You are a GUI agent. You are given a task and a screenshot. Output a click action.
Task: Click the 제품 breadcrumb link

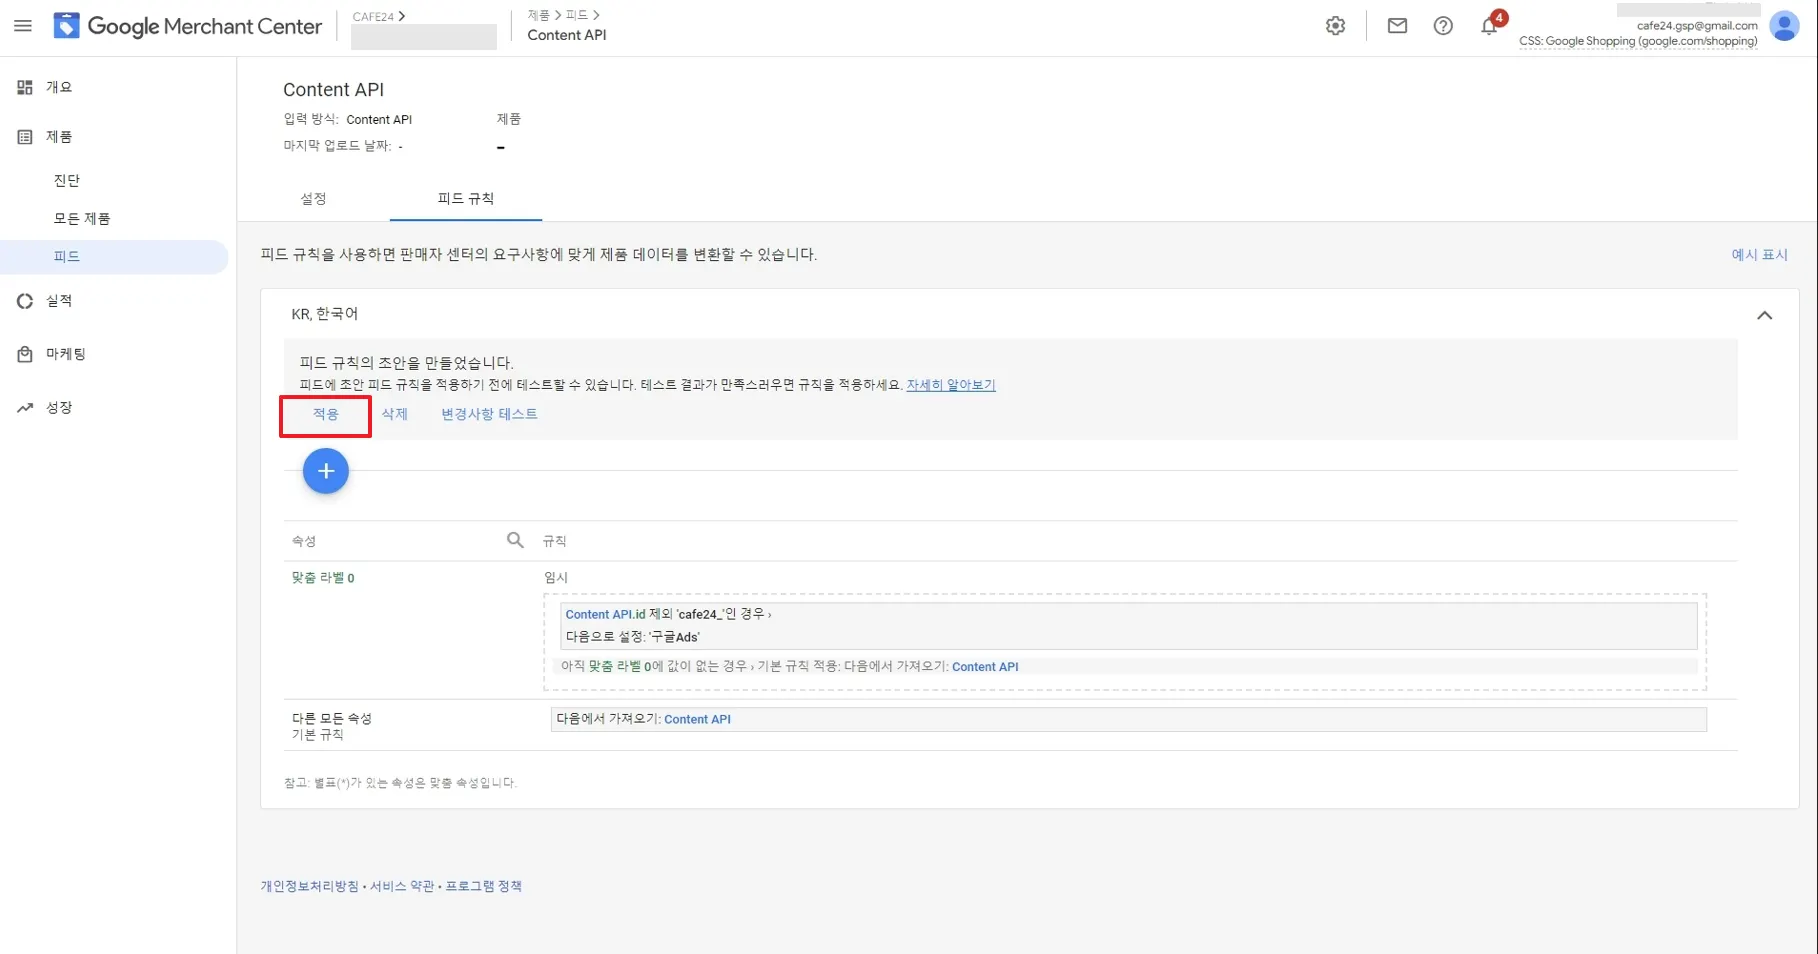[538, 15]
